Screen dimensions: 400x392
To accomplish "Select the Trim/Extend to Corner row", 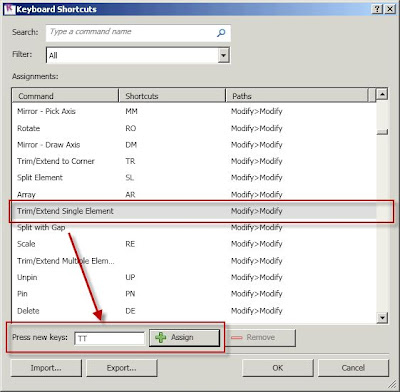I will click(x=194, y=161).
